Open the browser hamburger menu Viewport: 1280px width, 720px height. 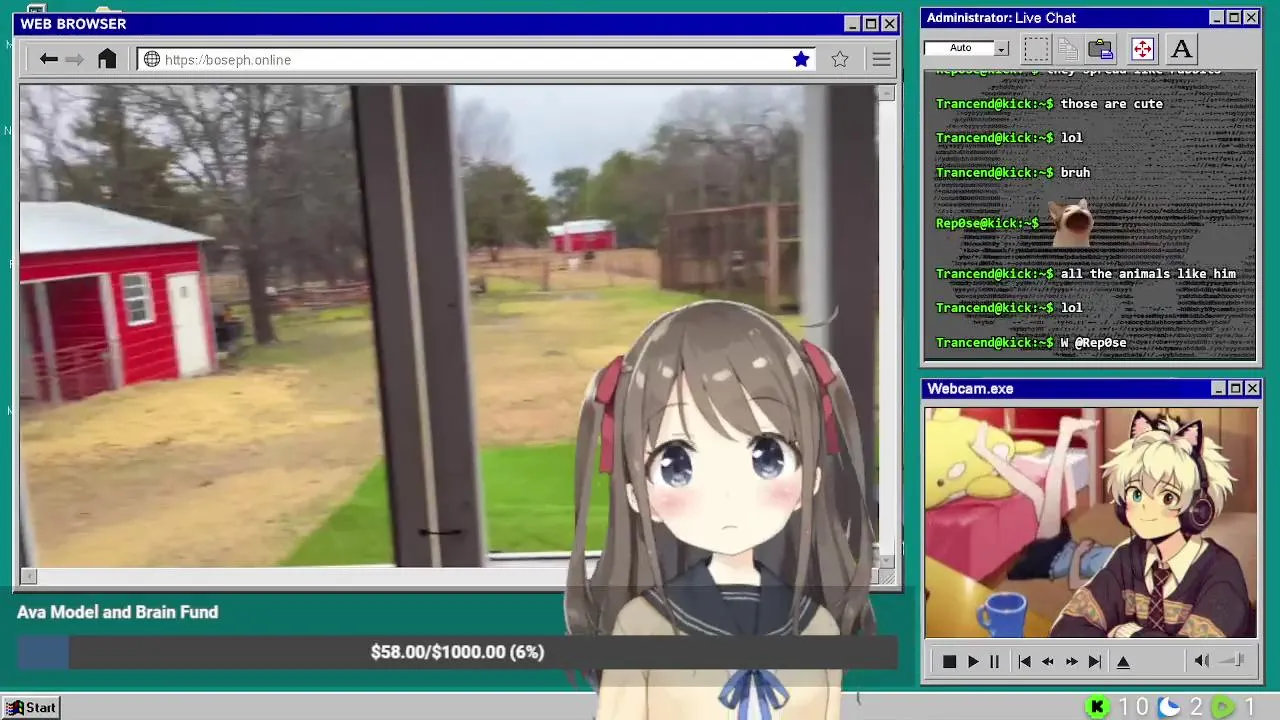(x=881, y=60)
